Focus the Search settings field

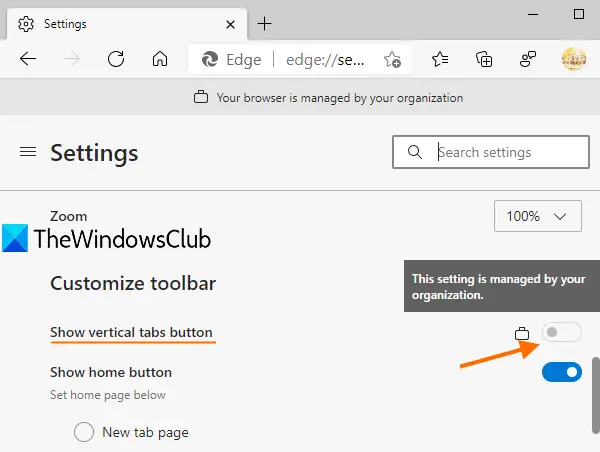491,152
